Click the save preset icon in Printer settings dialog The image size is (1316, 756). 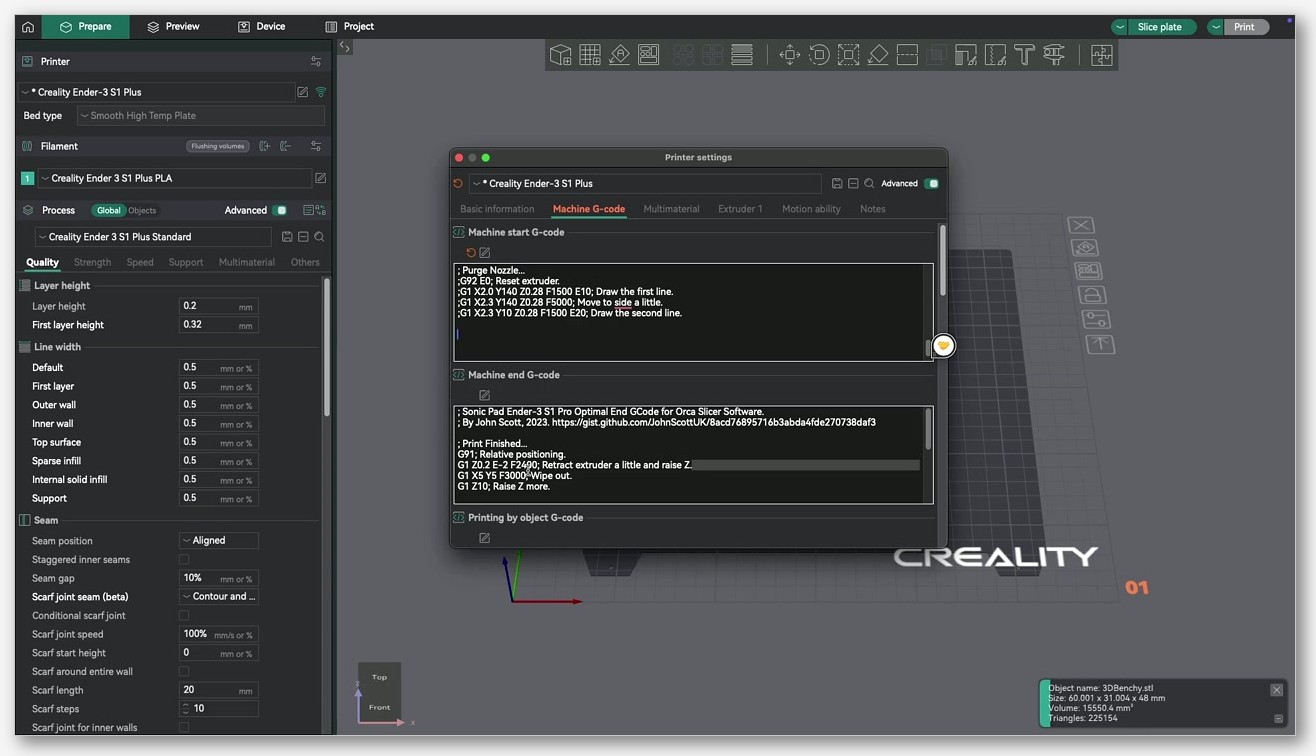click(x=837, y=184)
